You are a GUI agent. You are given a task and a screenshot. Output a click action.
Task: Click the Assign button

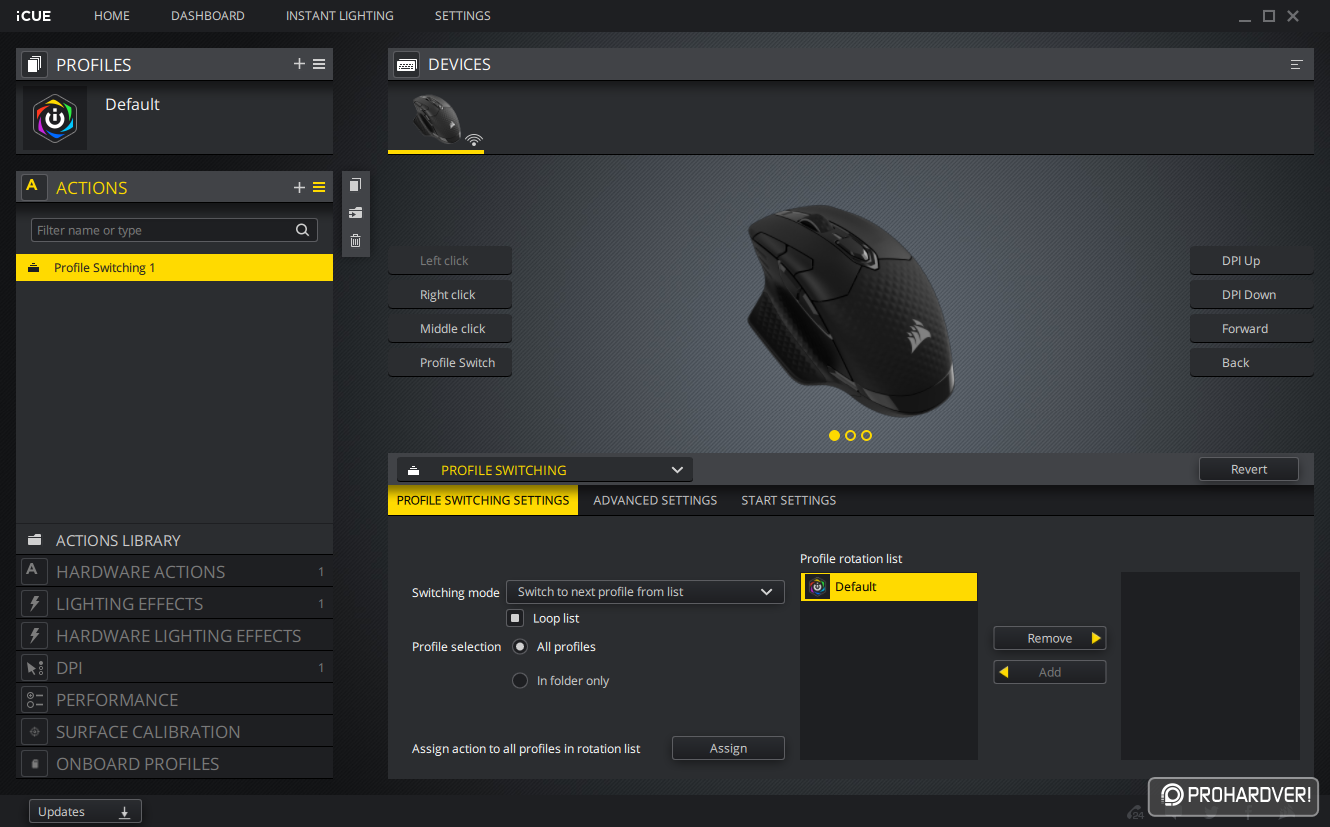click(728, 748)
